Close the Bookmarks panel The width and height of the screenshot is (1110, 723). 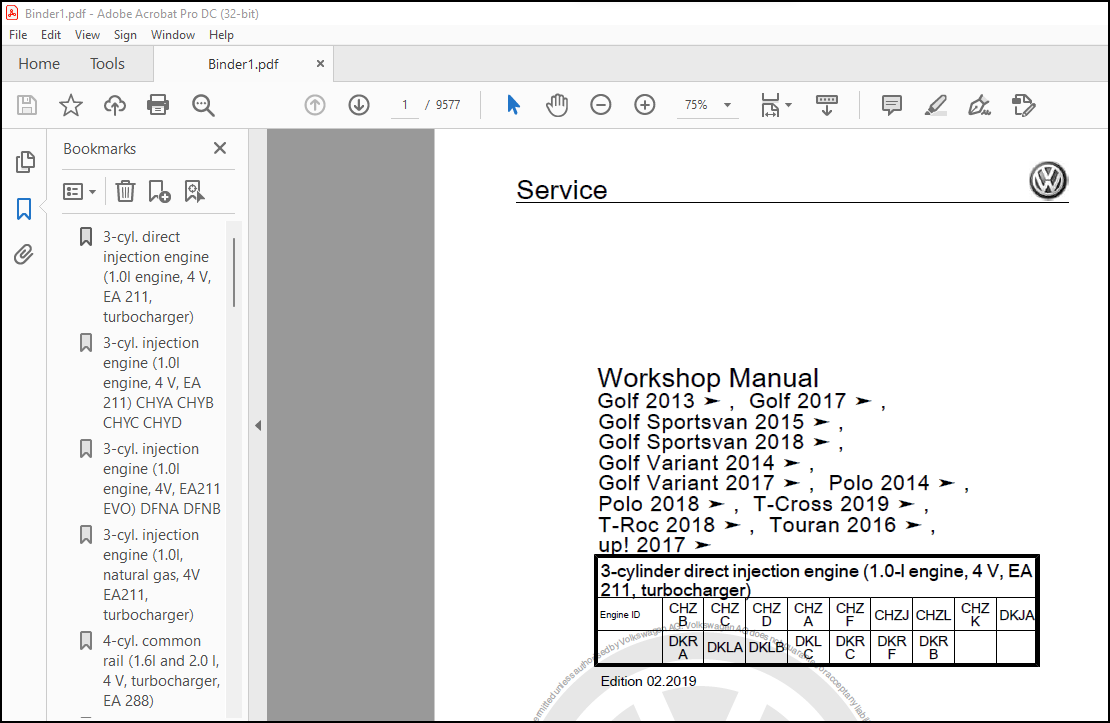tap(220, 148)
